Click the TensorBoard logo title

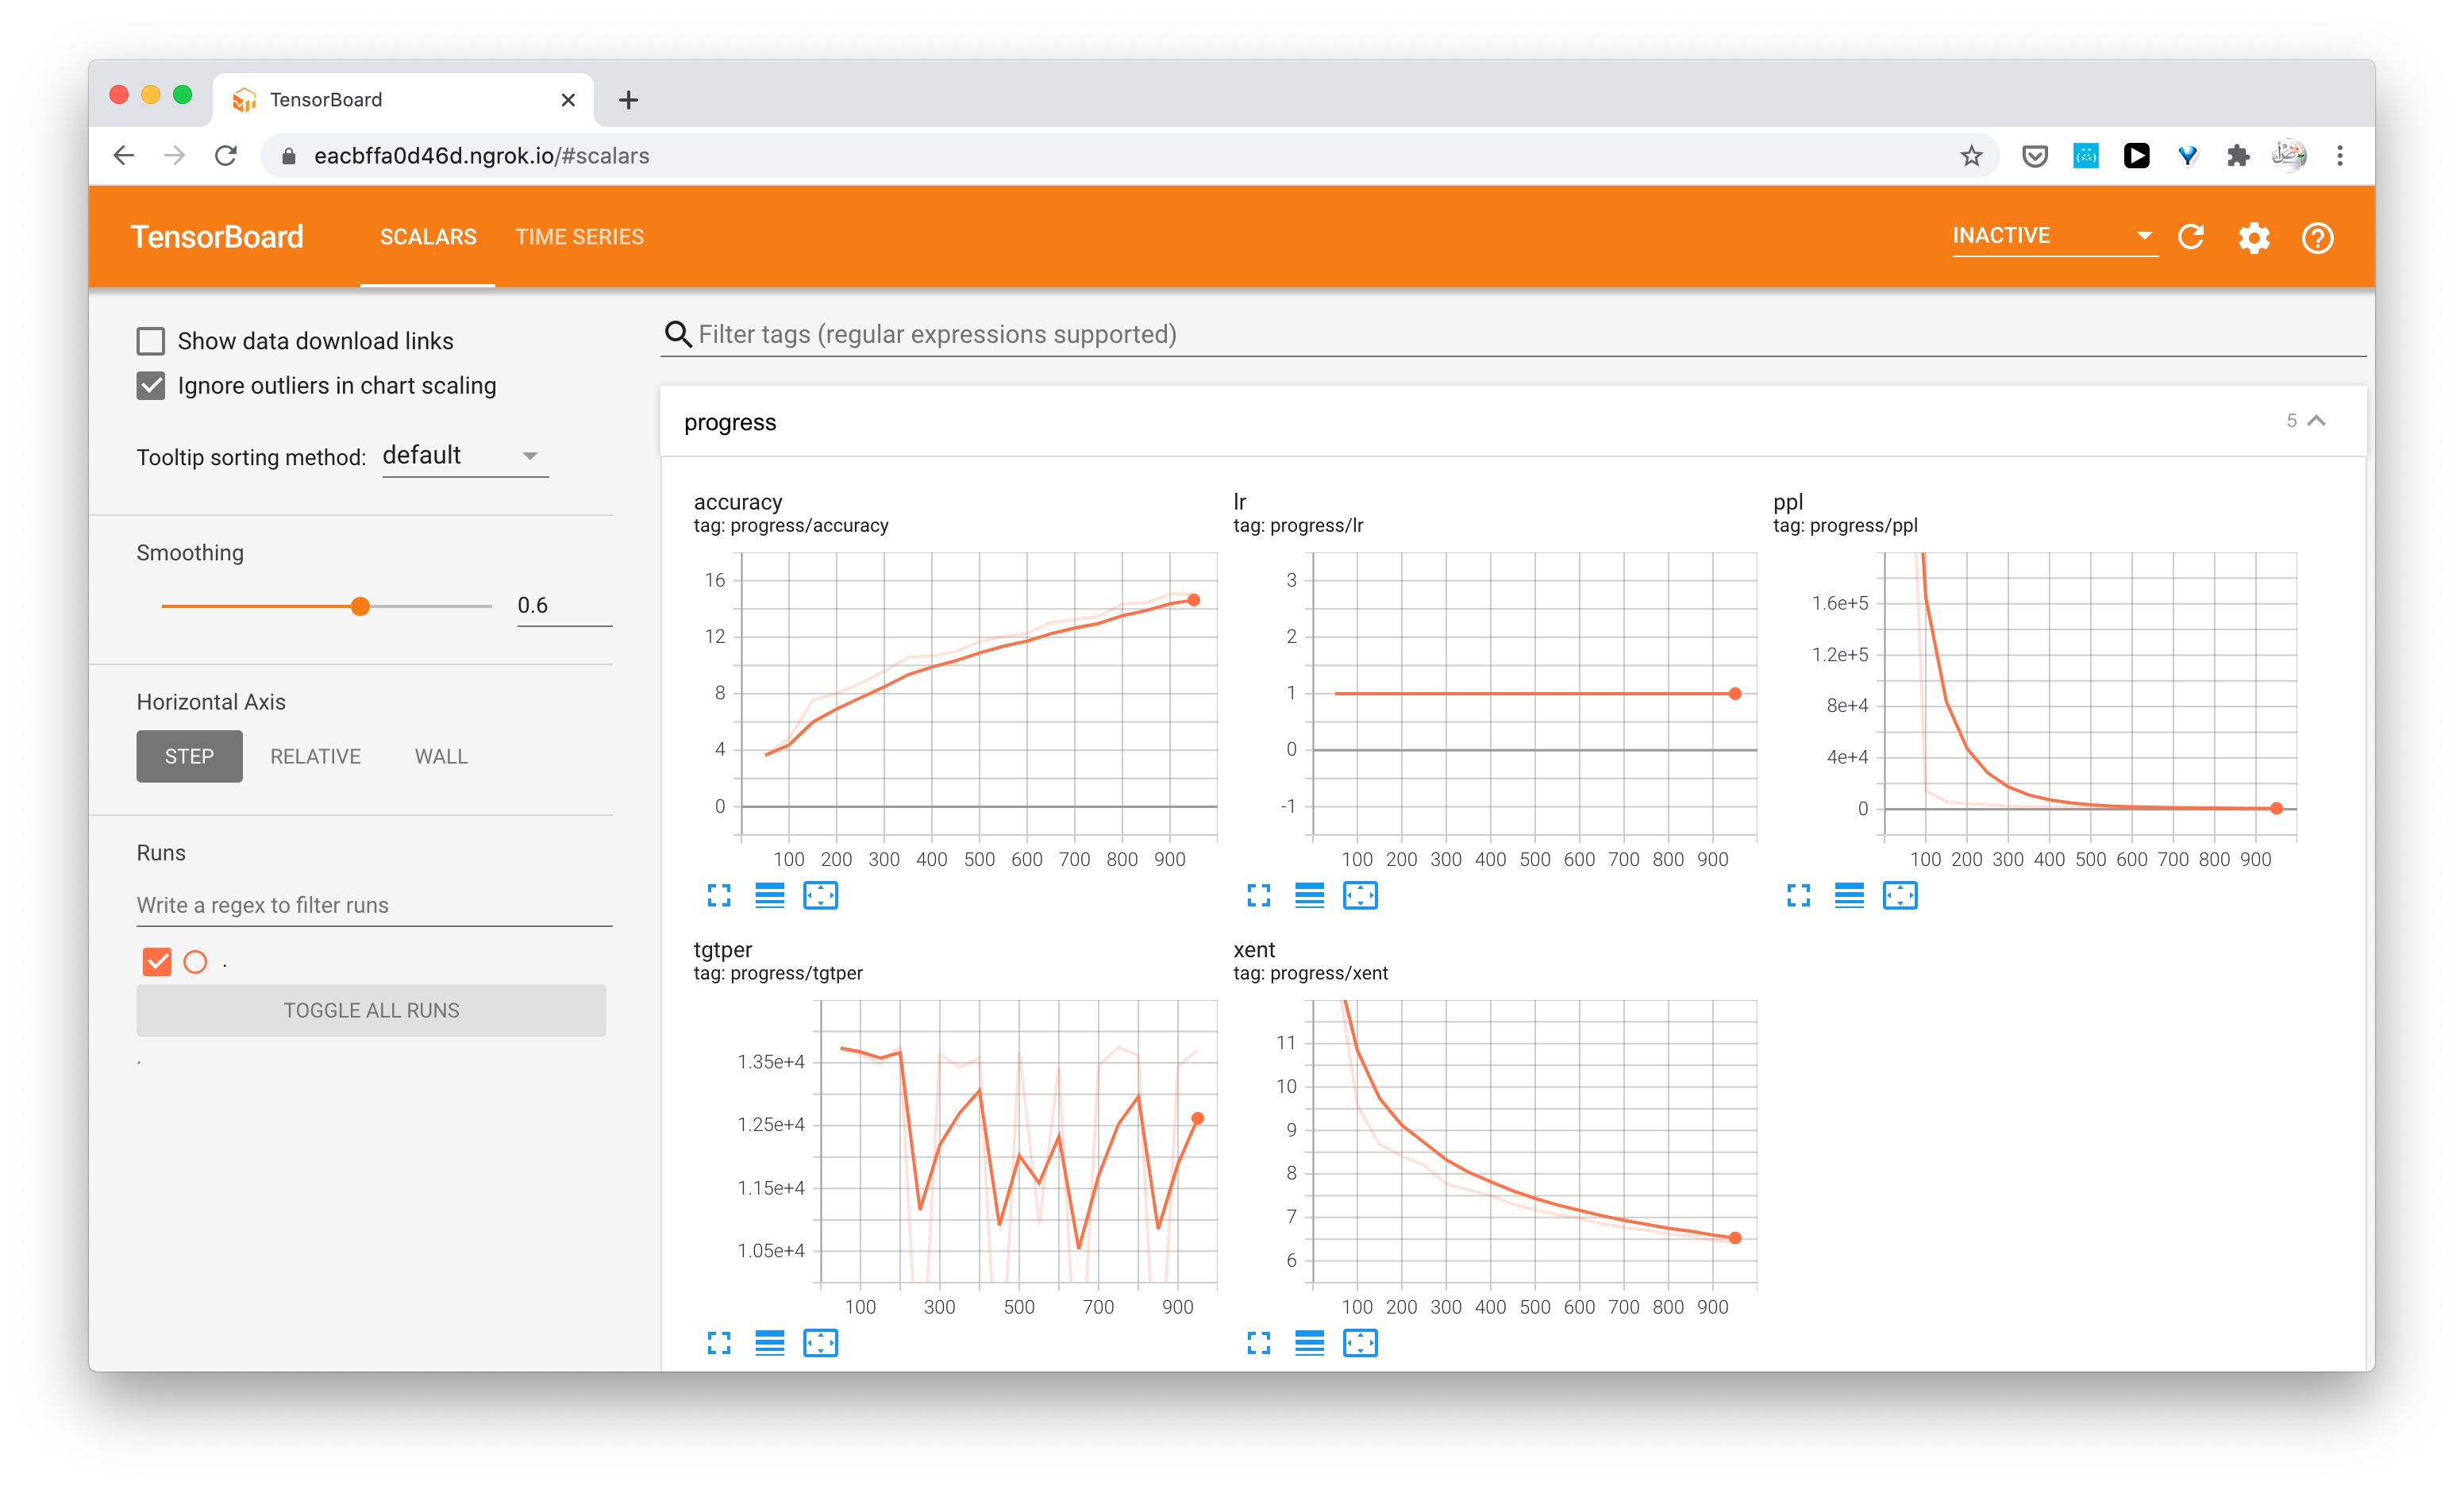click(217, 237)
